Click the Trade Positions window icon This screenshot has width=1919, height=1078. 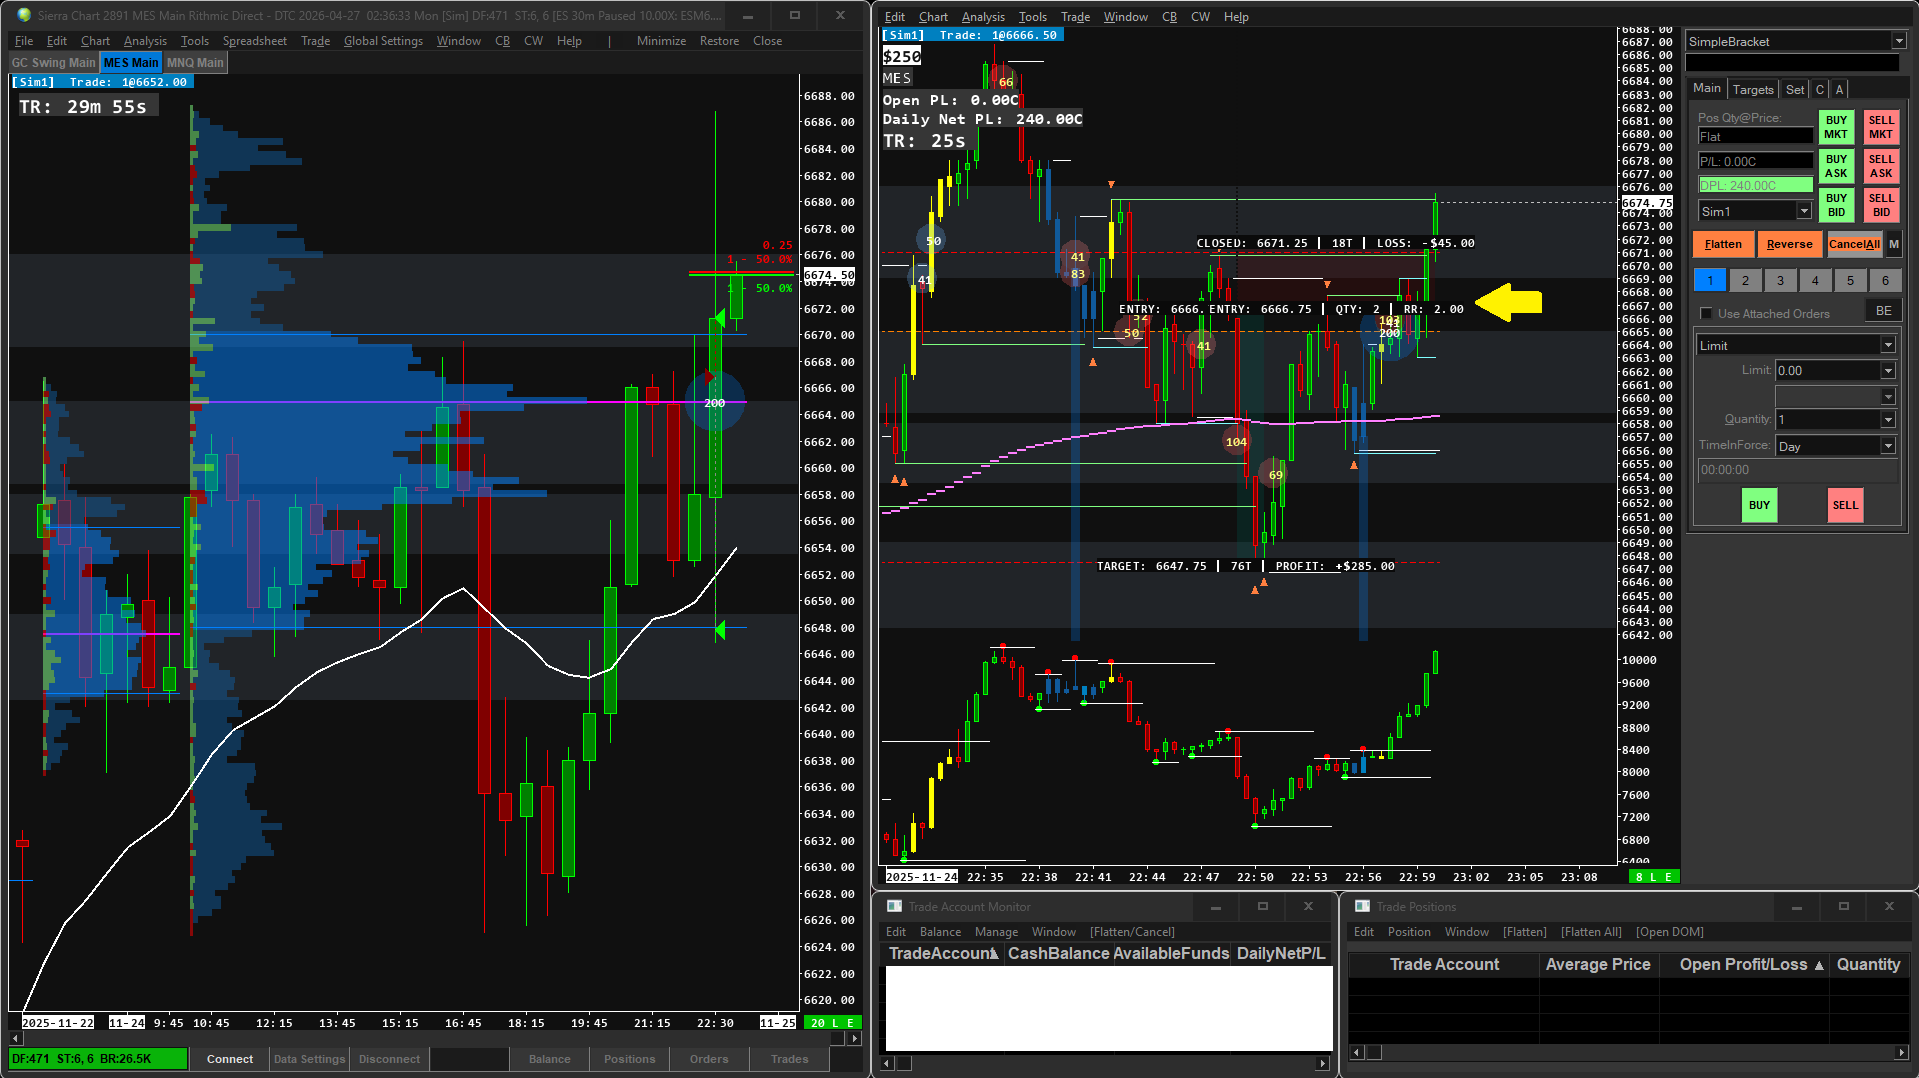click(x=1362, y=906)
